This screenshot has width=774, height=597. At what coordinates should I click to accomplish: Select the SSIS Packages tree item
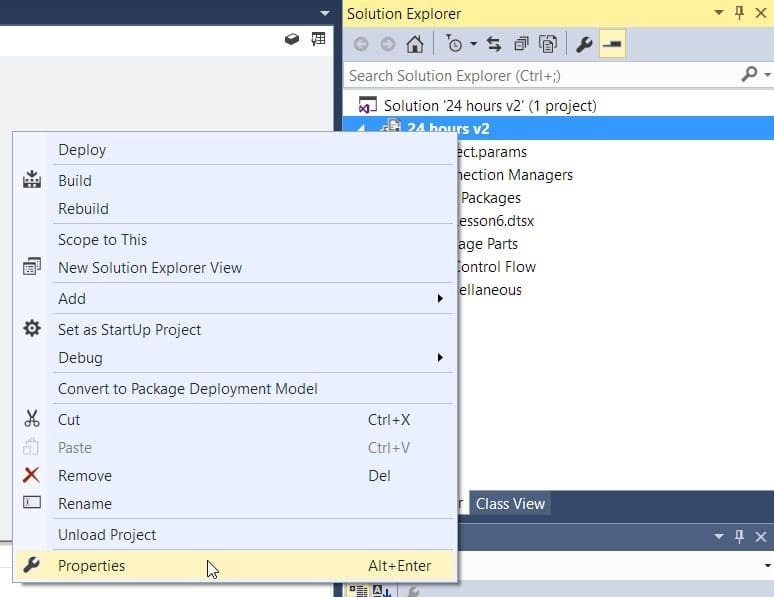[490, 198]
